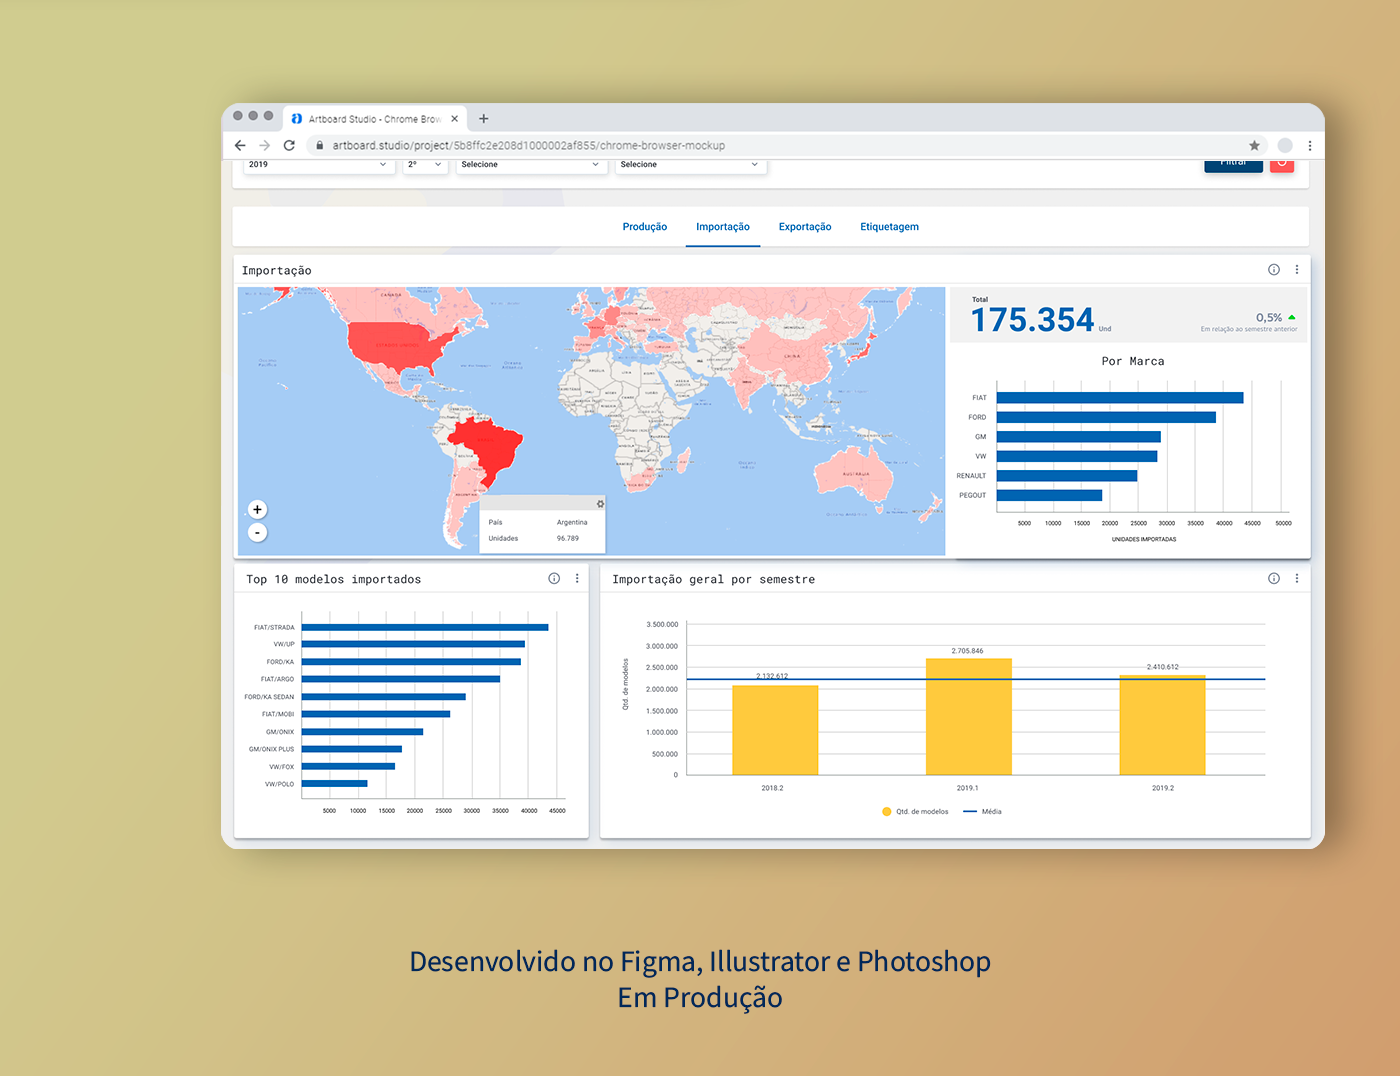Click the PEGOUT bar in Por Marca chart
Screen dimensions: 1400x1076
tap(1049, 495)
